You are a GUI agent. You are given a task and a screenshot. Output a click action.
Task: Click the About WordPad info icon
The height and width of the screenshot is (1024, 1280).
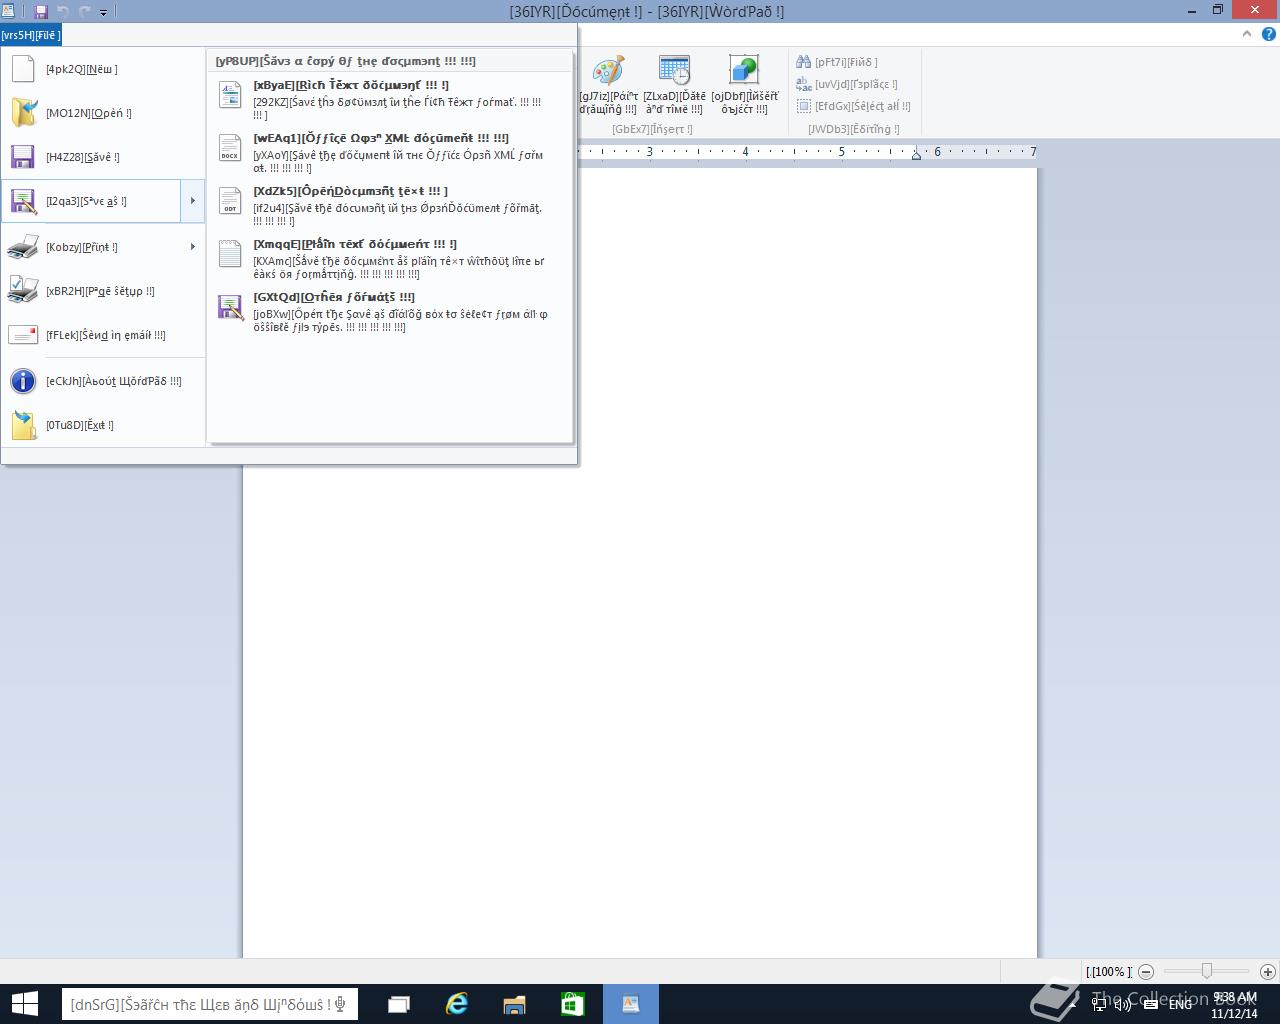click(22, 381)
